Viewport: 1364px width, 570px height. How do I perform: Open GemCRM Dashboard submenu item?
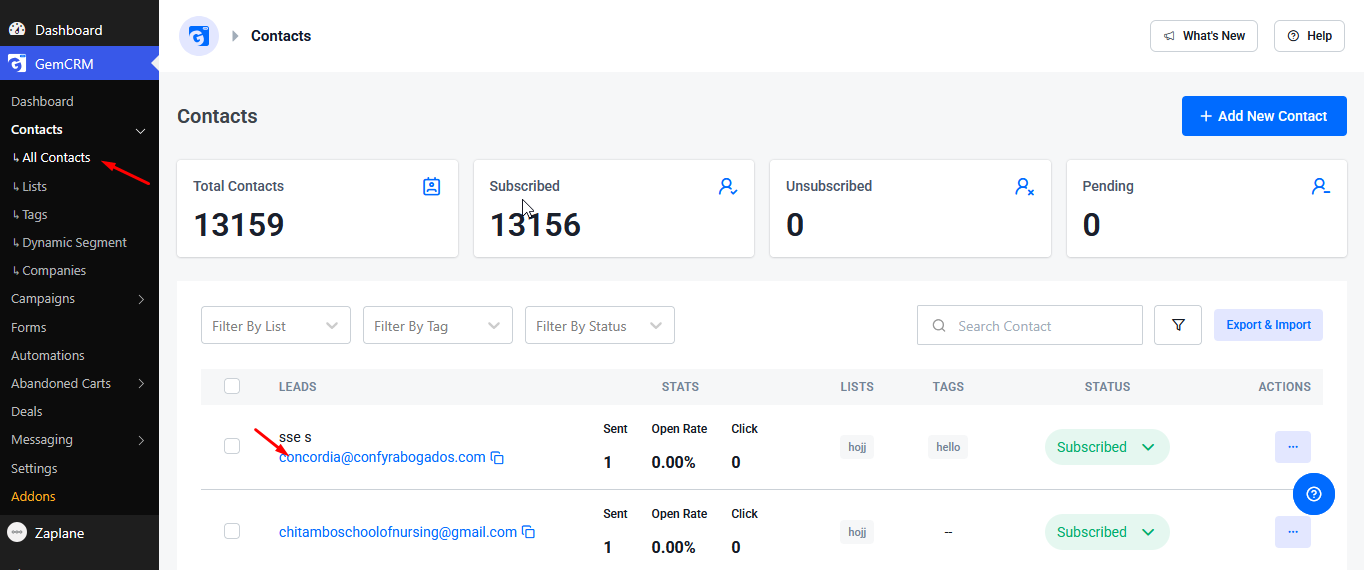[x=42, y=101]
